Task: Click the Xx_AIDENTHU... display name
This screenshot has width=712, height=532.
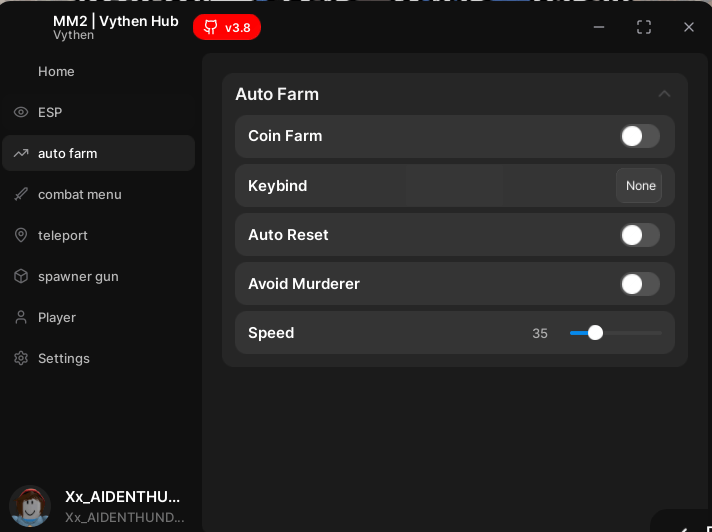Action: (123, 497)
